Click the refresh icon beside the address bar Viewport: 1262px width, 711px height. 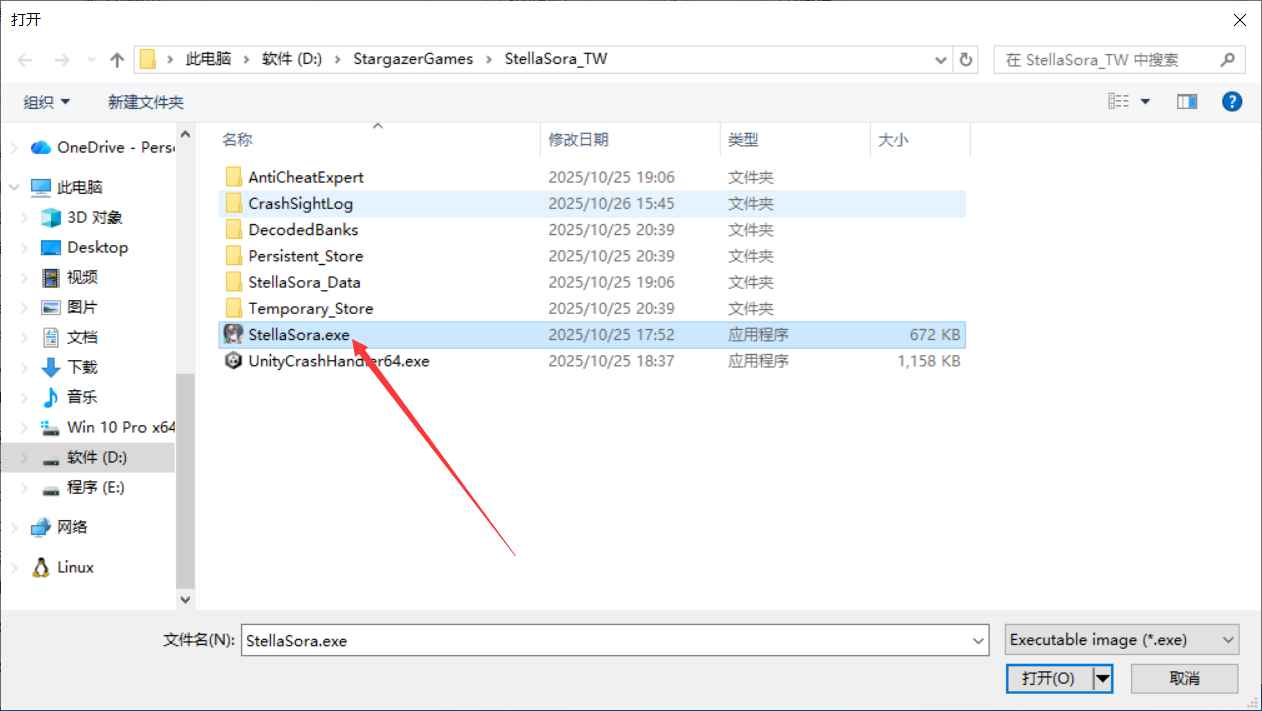click(x=966, y=59)
